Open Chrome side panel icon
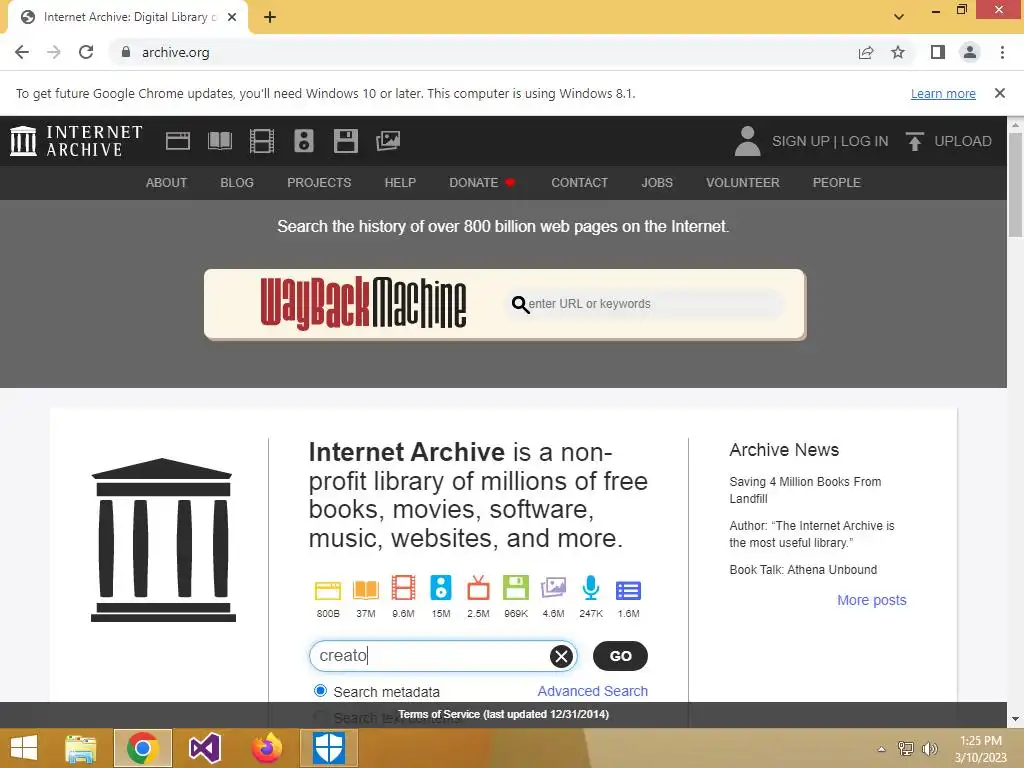This screenshot has height=768, width=1024. click(x=938, y=52)
